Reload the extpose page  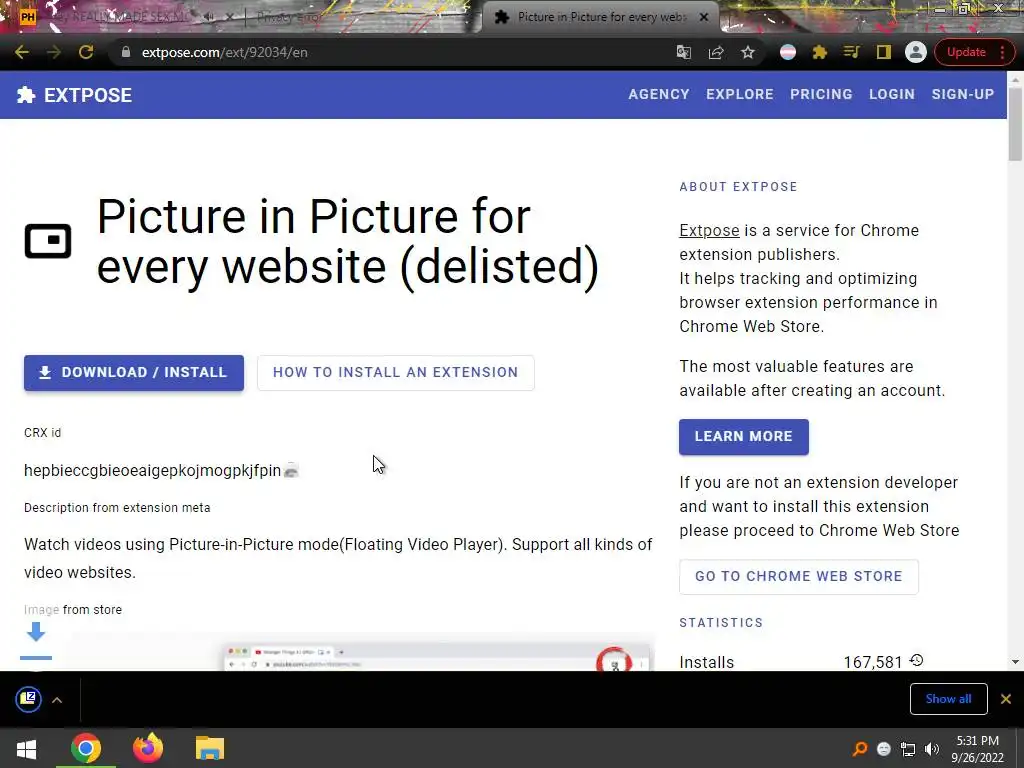(x=86, y=52)
